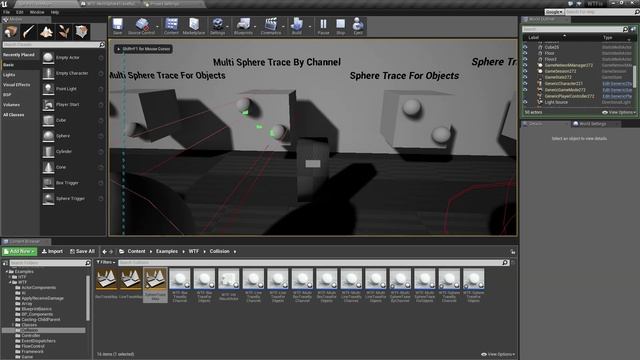Image resolution: width=640 pixels, height=360 pixels.
Task: Select the Sphere shape item
Action: pyautogui.click(x=73, y=136)
